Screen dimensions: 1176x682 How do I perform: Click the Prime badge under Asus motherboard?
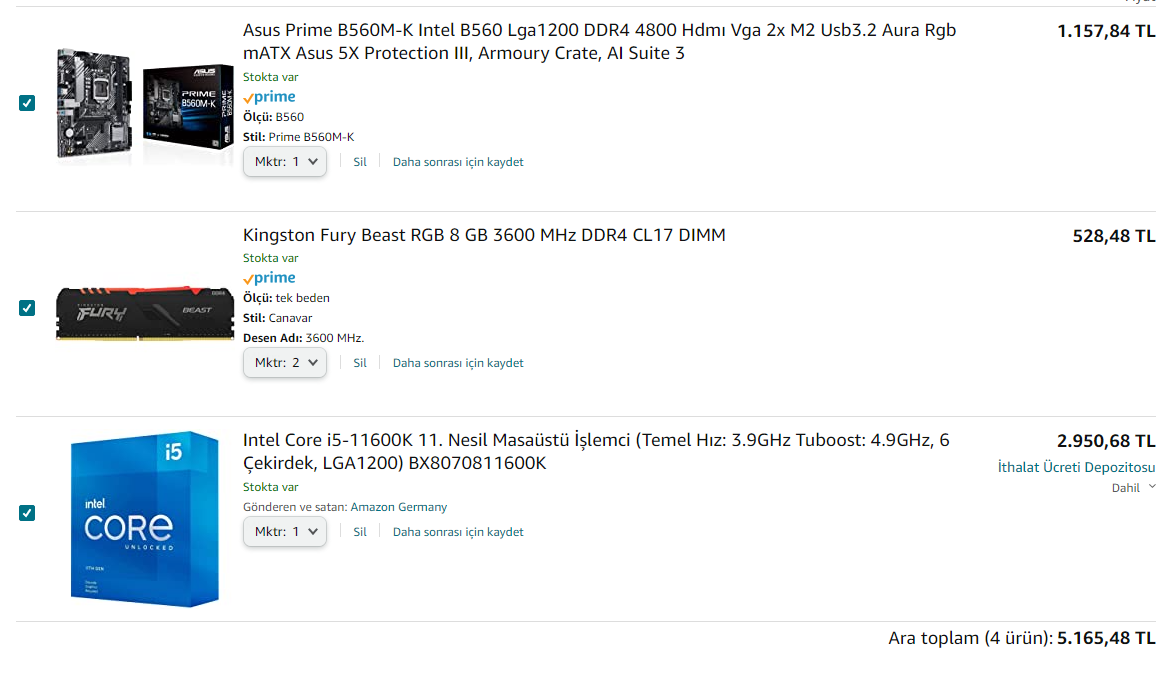pos(270,97)
